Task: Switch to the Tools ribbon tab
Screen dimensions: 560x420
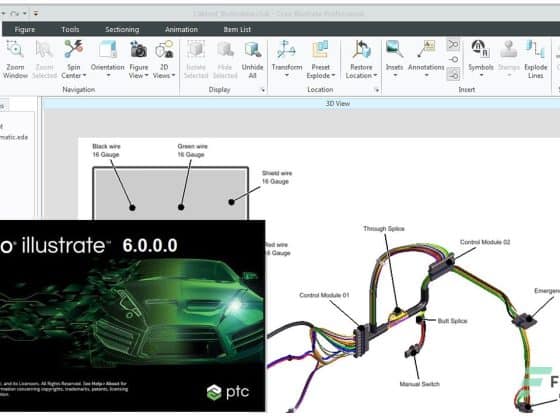Action: (70, 29)
